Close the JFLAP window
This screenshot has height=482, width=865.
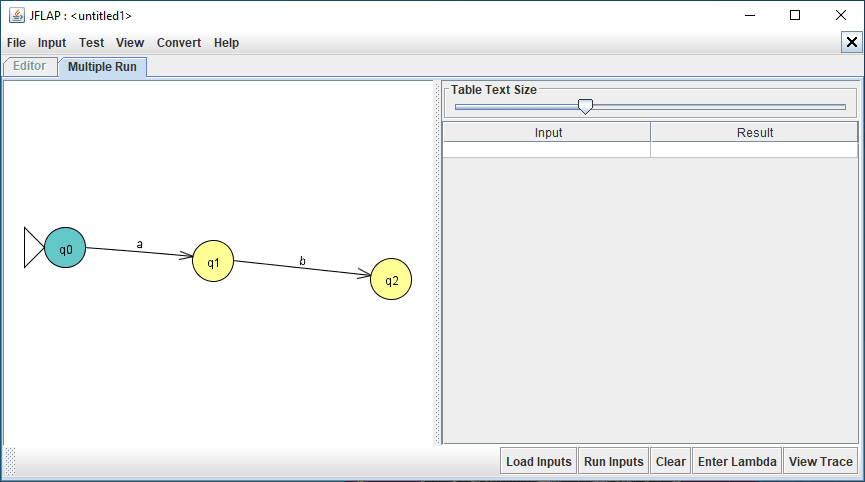coord(841,15)
